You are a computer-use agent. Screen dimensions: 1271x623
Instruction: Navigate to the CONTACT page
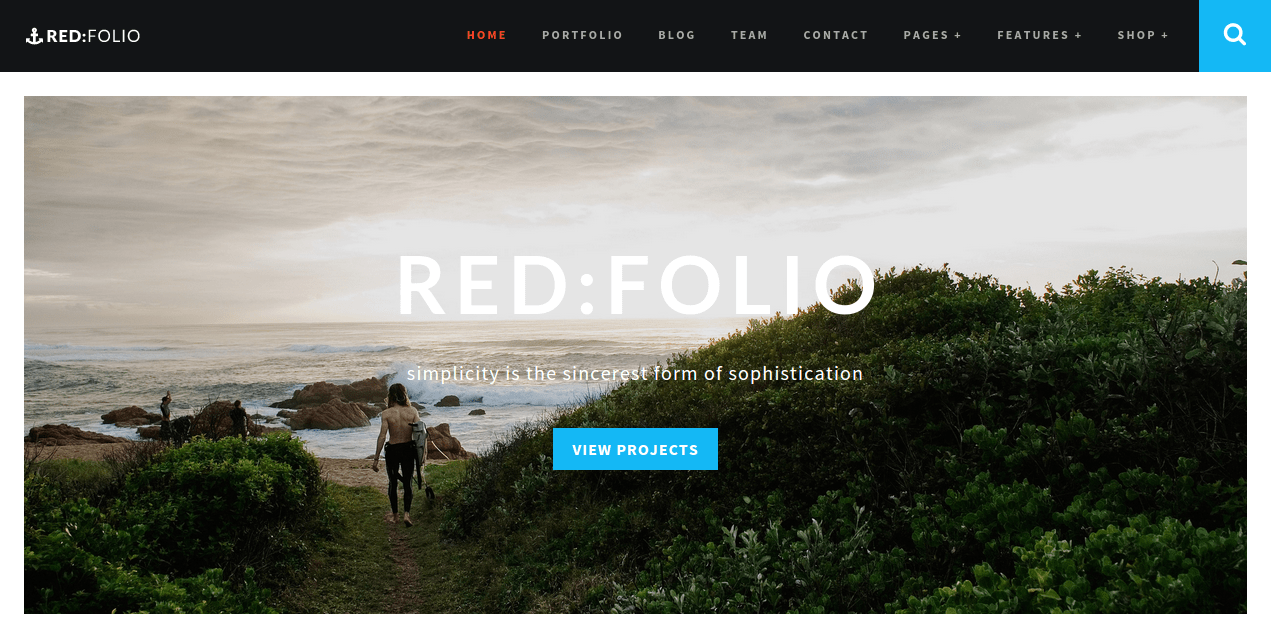836,35
